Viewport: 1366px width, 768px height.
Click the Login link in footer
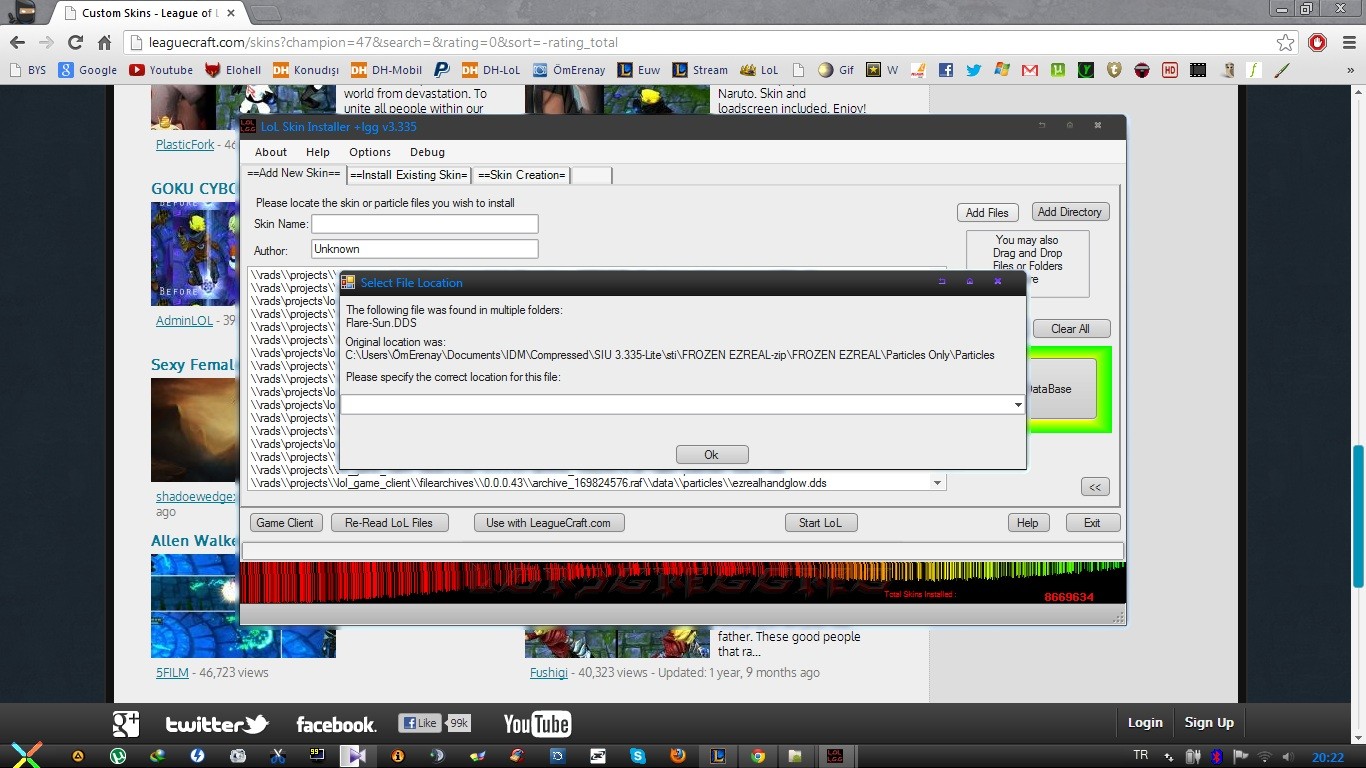(x=1145, y=723)
